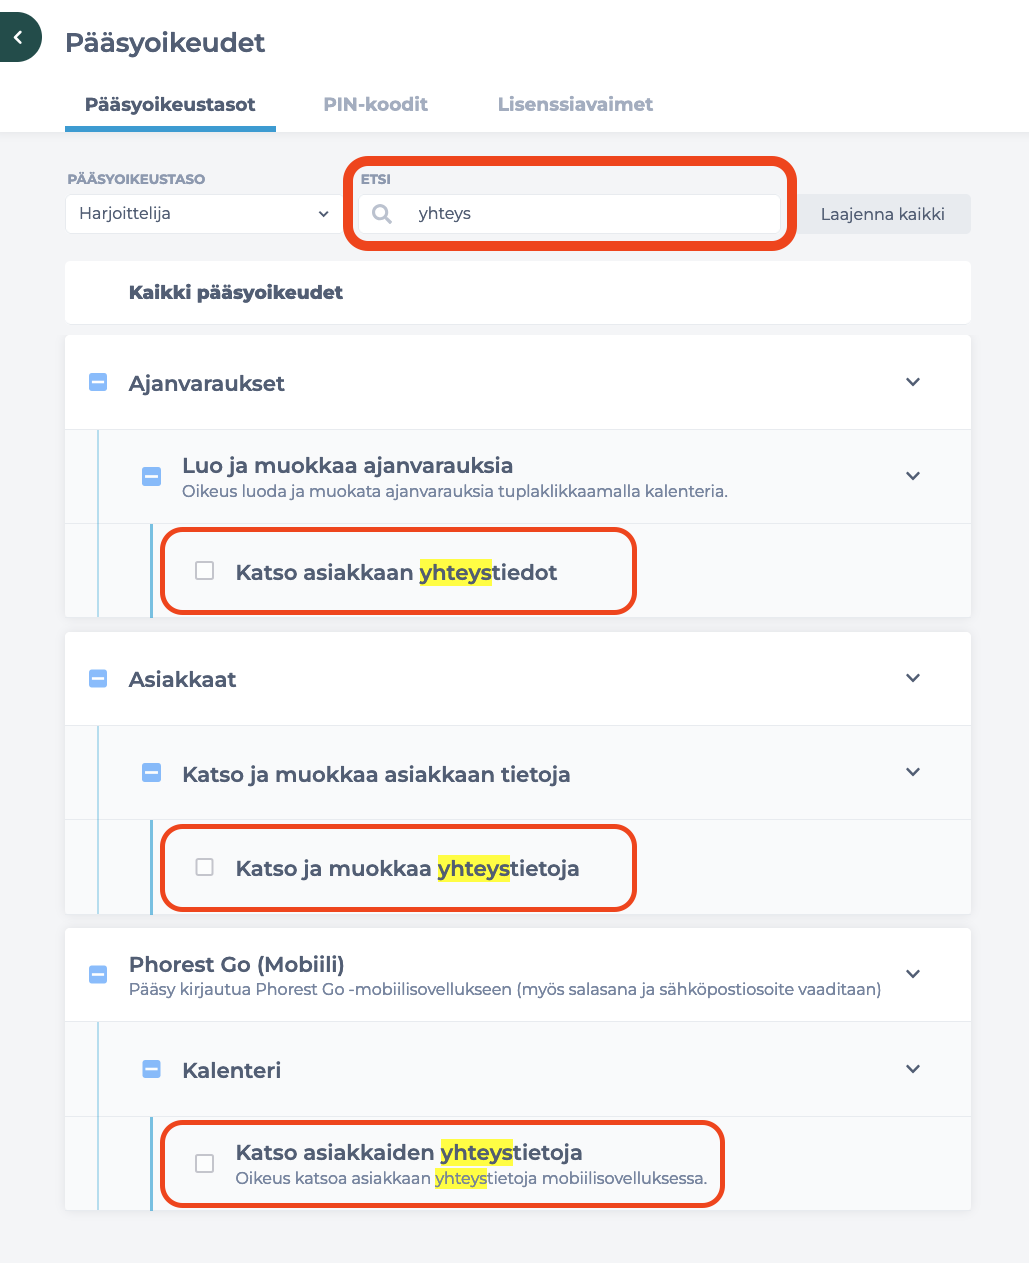Select the Pääsyoikeustasot tab

click(x=170, y=104)
